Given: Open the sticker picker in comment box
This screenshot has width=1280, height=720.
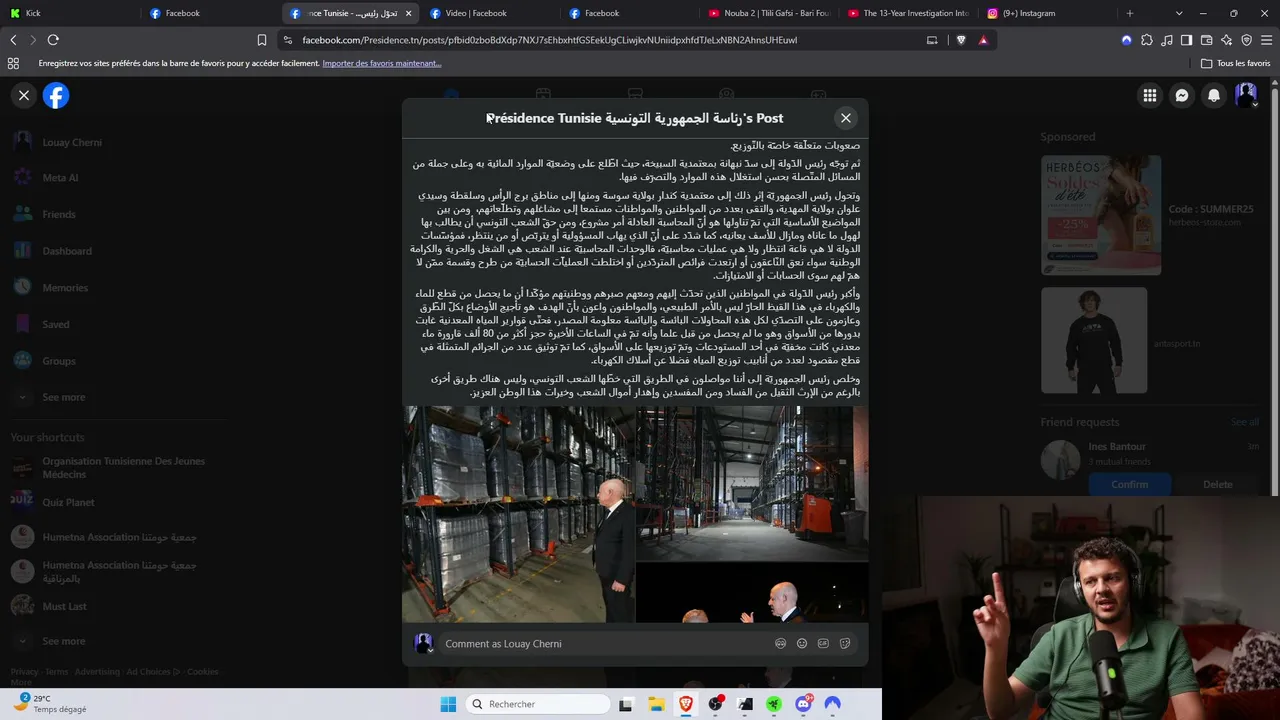Looking at the screenshot, I should pos(845,644).
